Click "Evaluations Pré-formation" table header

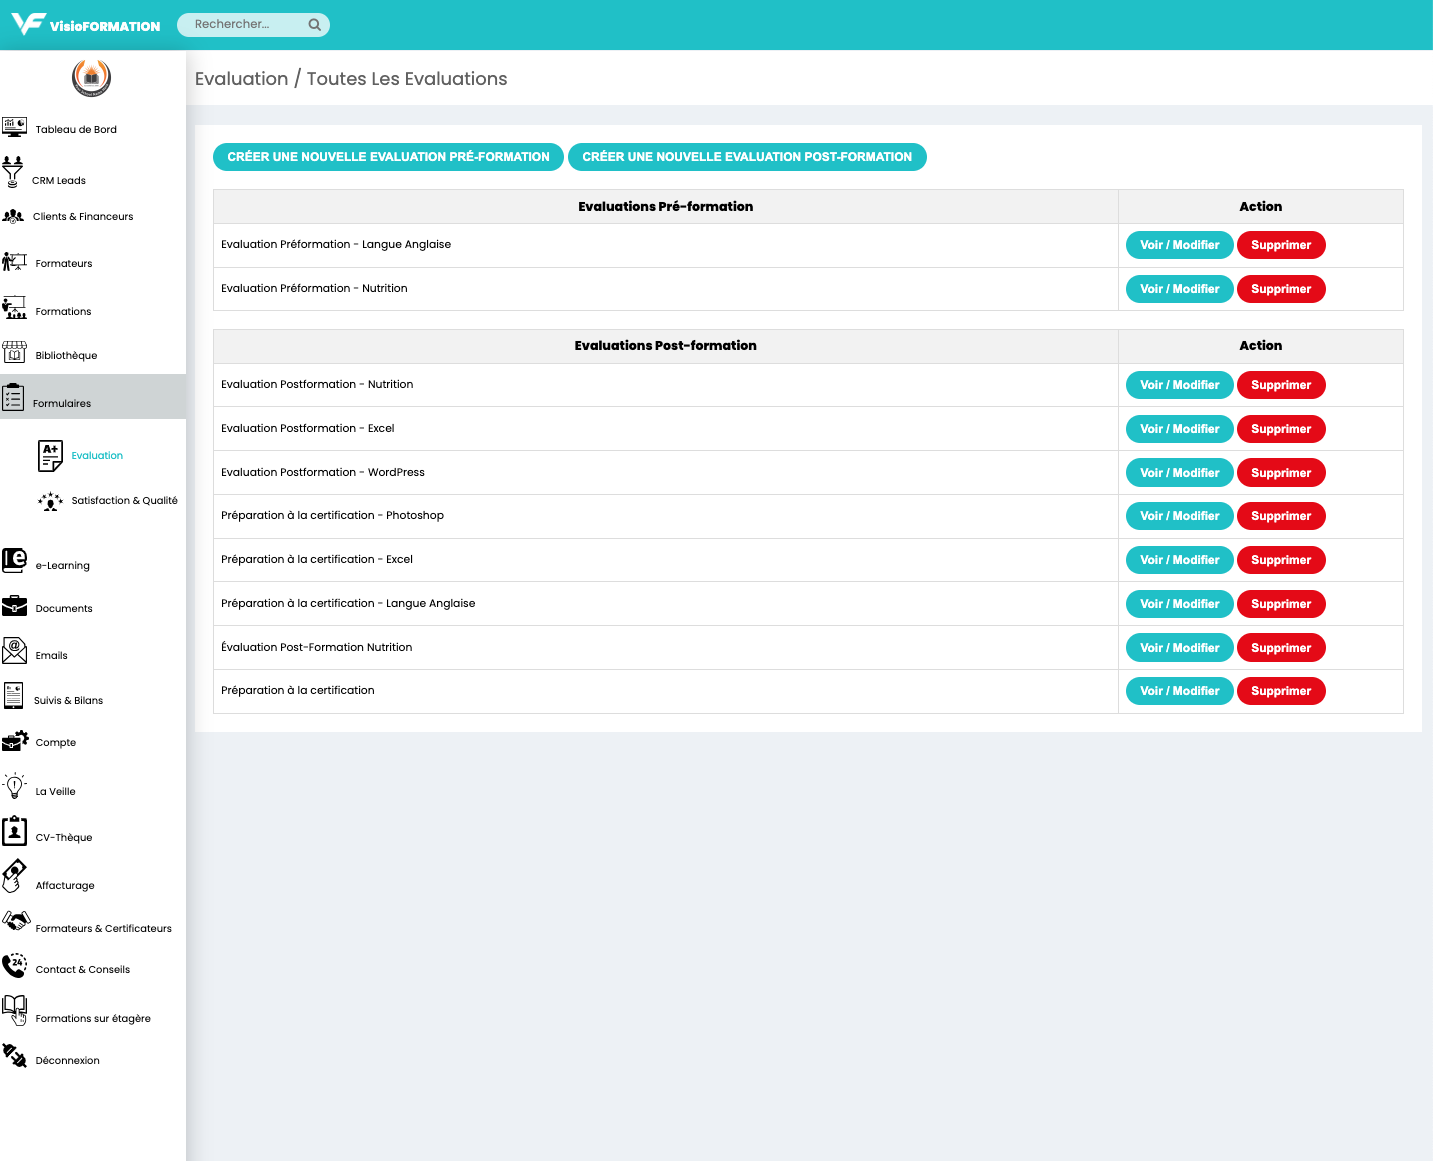coord(665,207)
